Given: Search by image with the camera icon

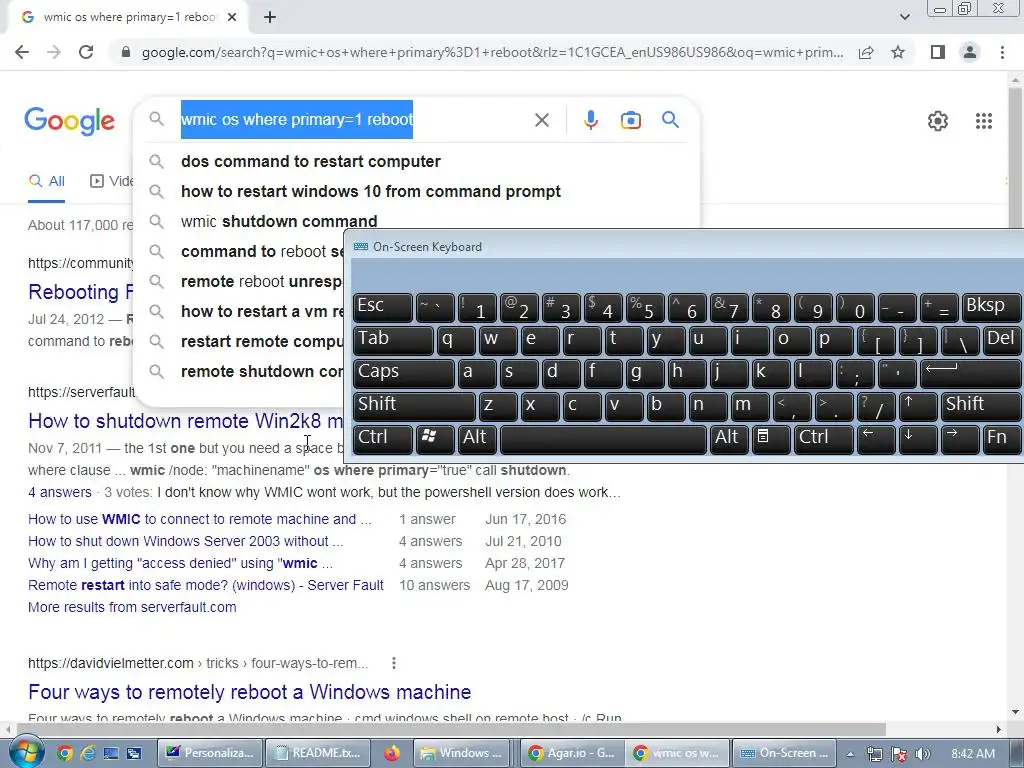Looking at the screenshot, I should [x=630, y=120].
